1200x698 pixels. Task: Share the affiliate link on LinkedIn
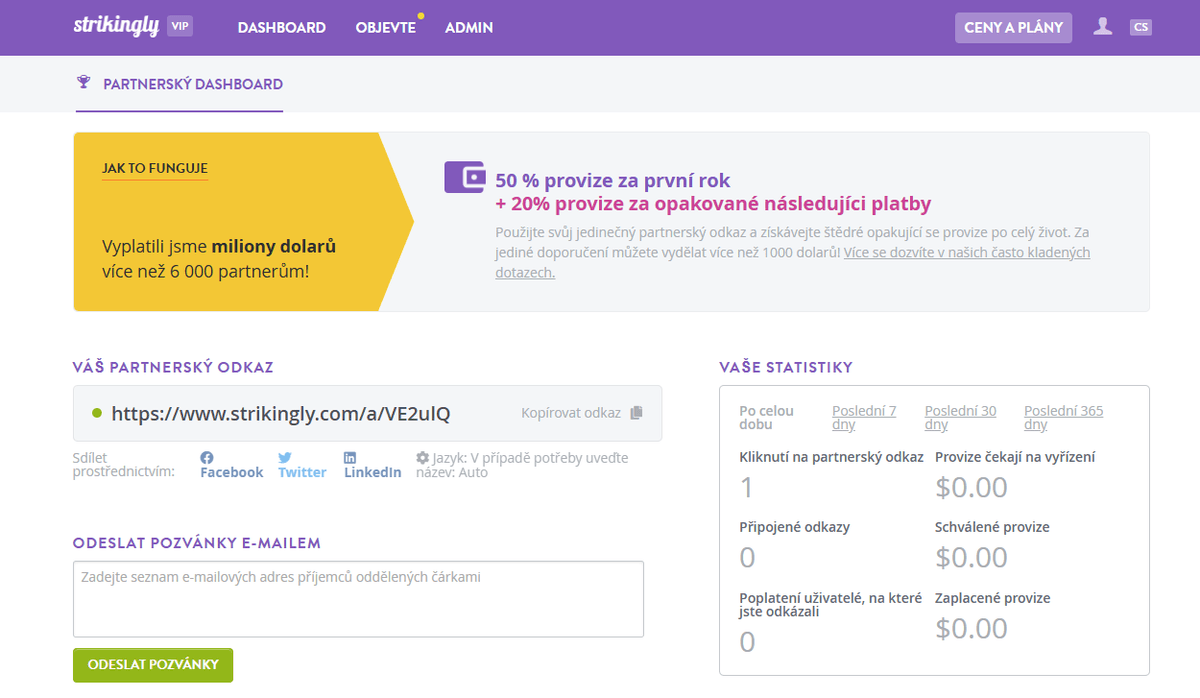click(371, 465)
